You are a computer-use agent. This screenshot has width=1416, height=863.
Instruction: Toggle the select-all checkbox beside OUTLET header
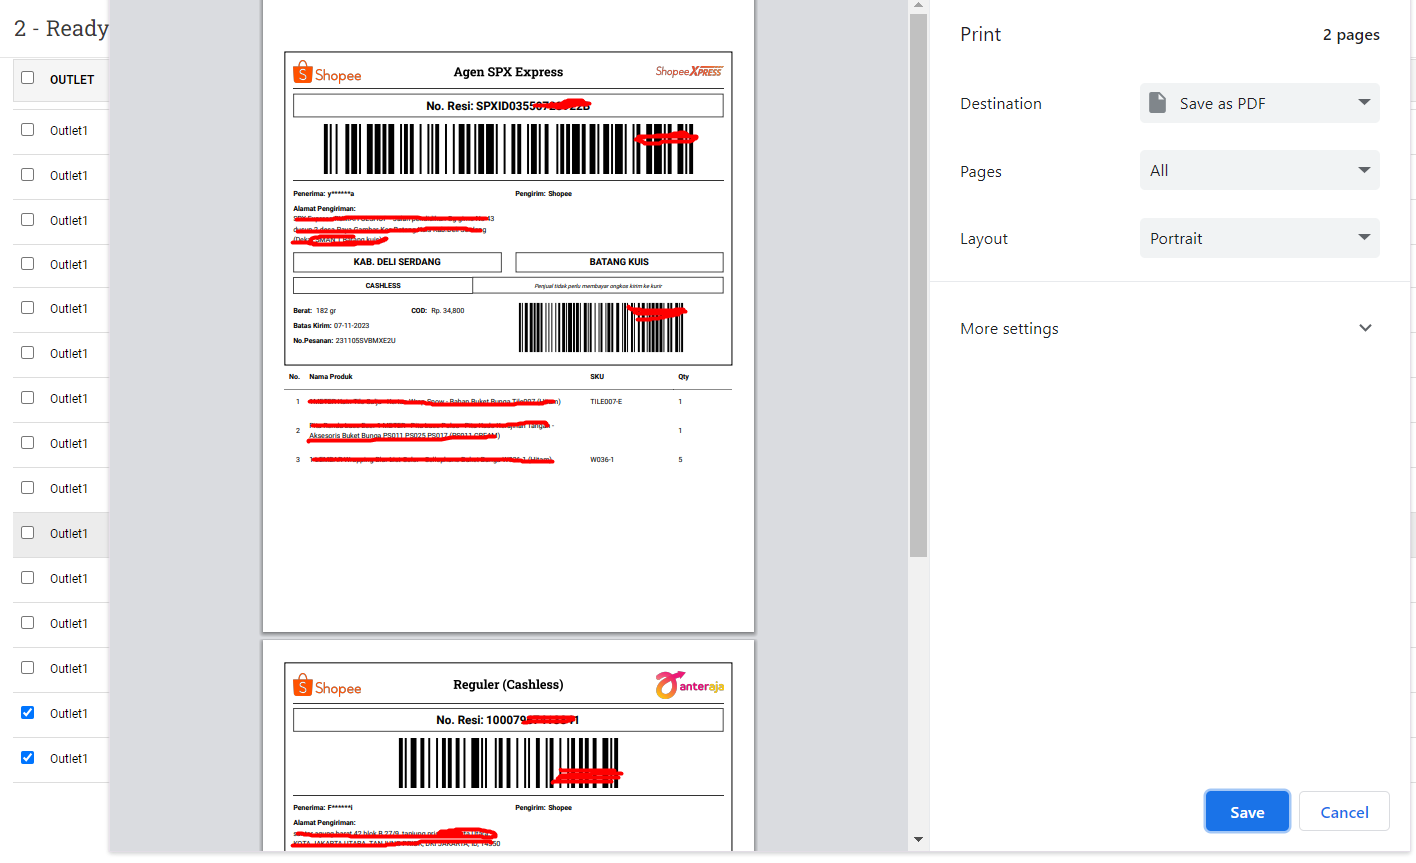click(27, 78)
